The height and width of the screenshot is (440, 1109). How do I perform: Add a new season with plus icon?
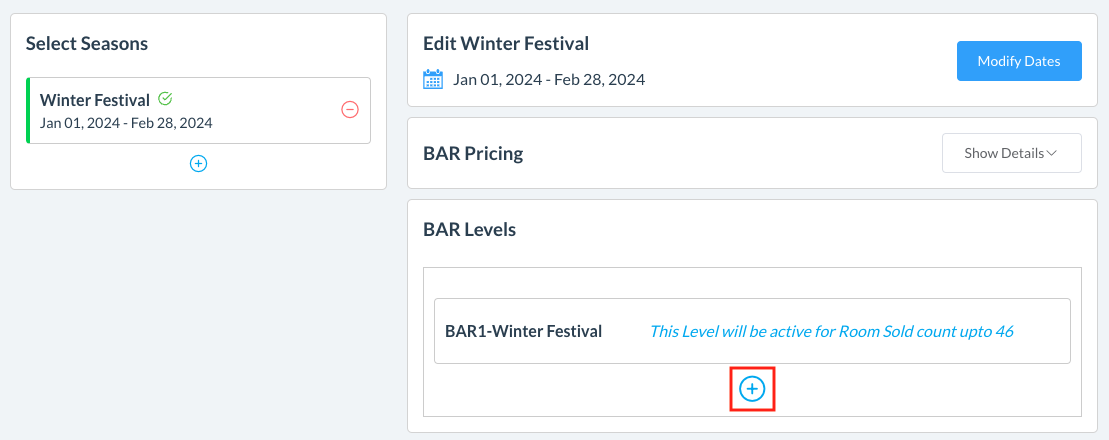point(198,163)
